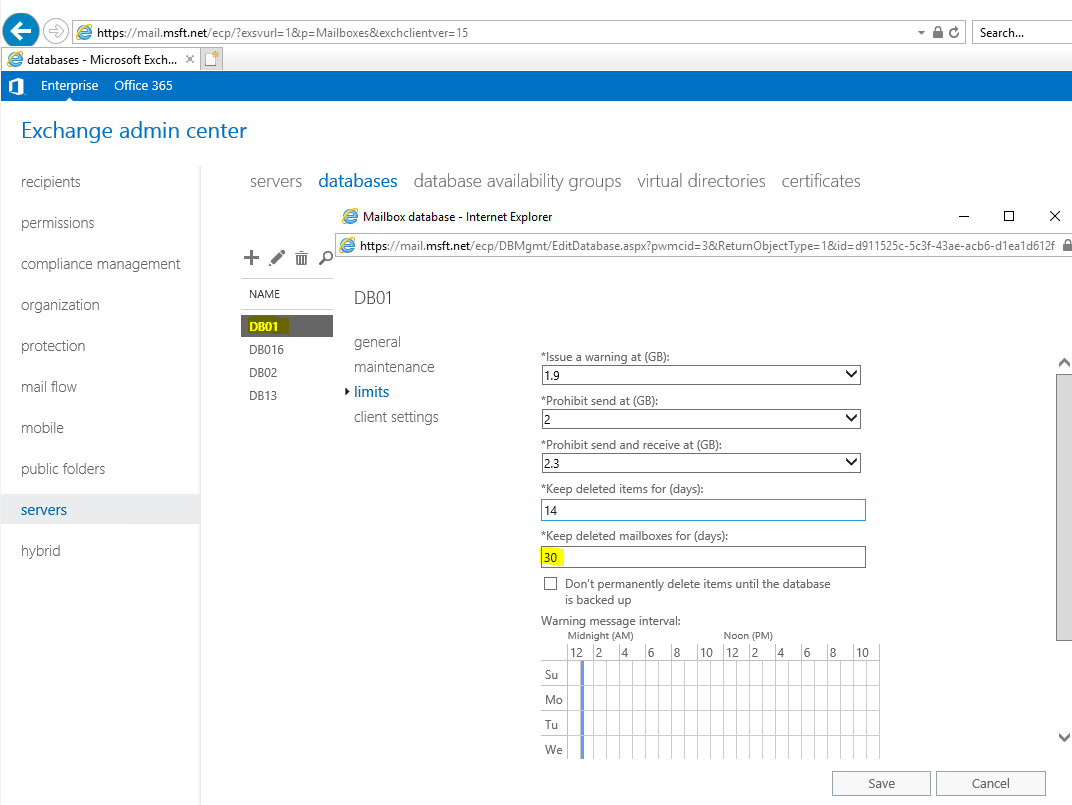Open compliance management section
Viewport: 1072px width, 805px height.
pyautogui.click(x=100, y=264)
